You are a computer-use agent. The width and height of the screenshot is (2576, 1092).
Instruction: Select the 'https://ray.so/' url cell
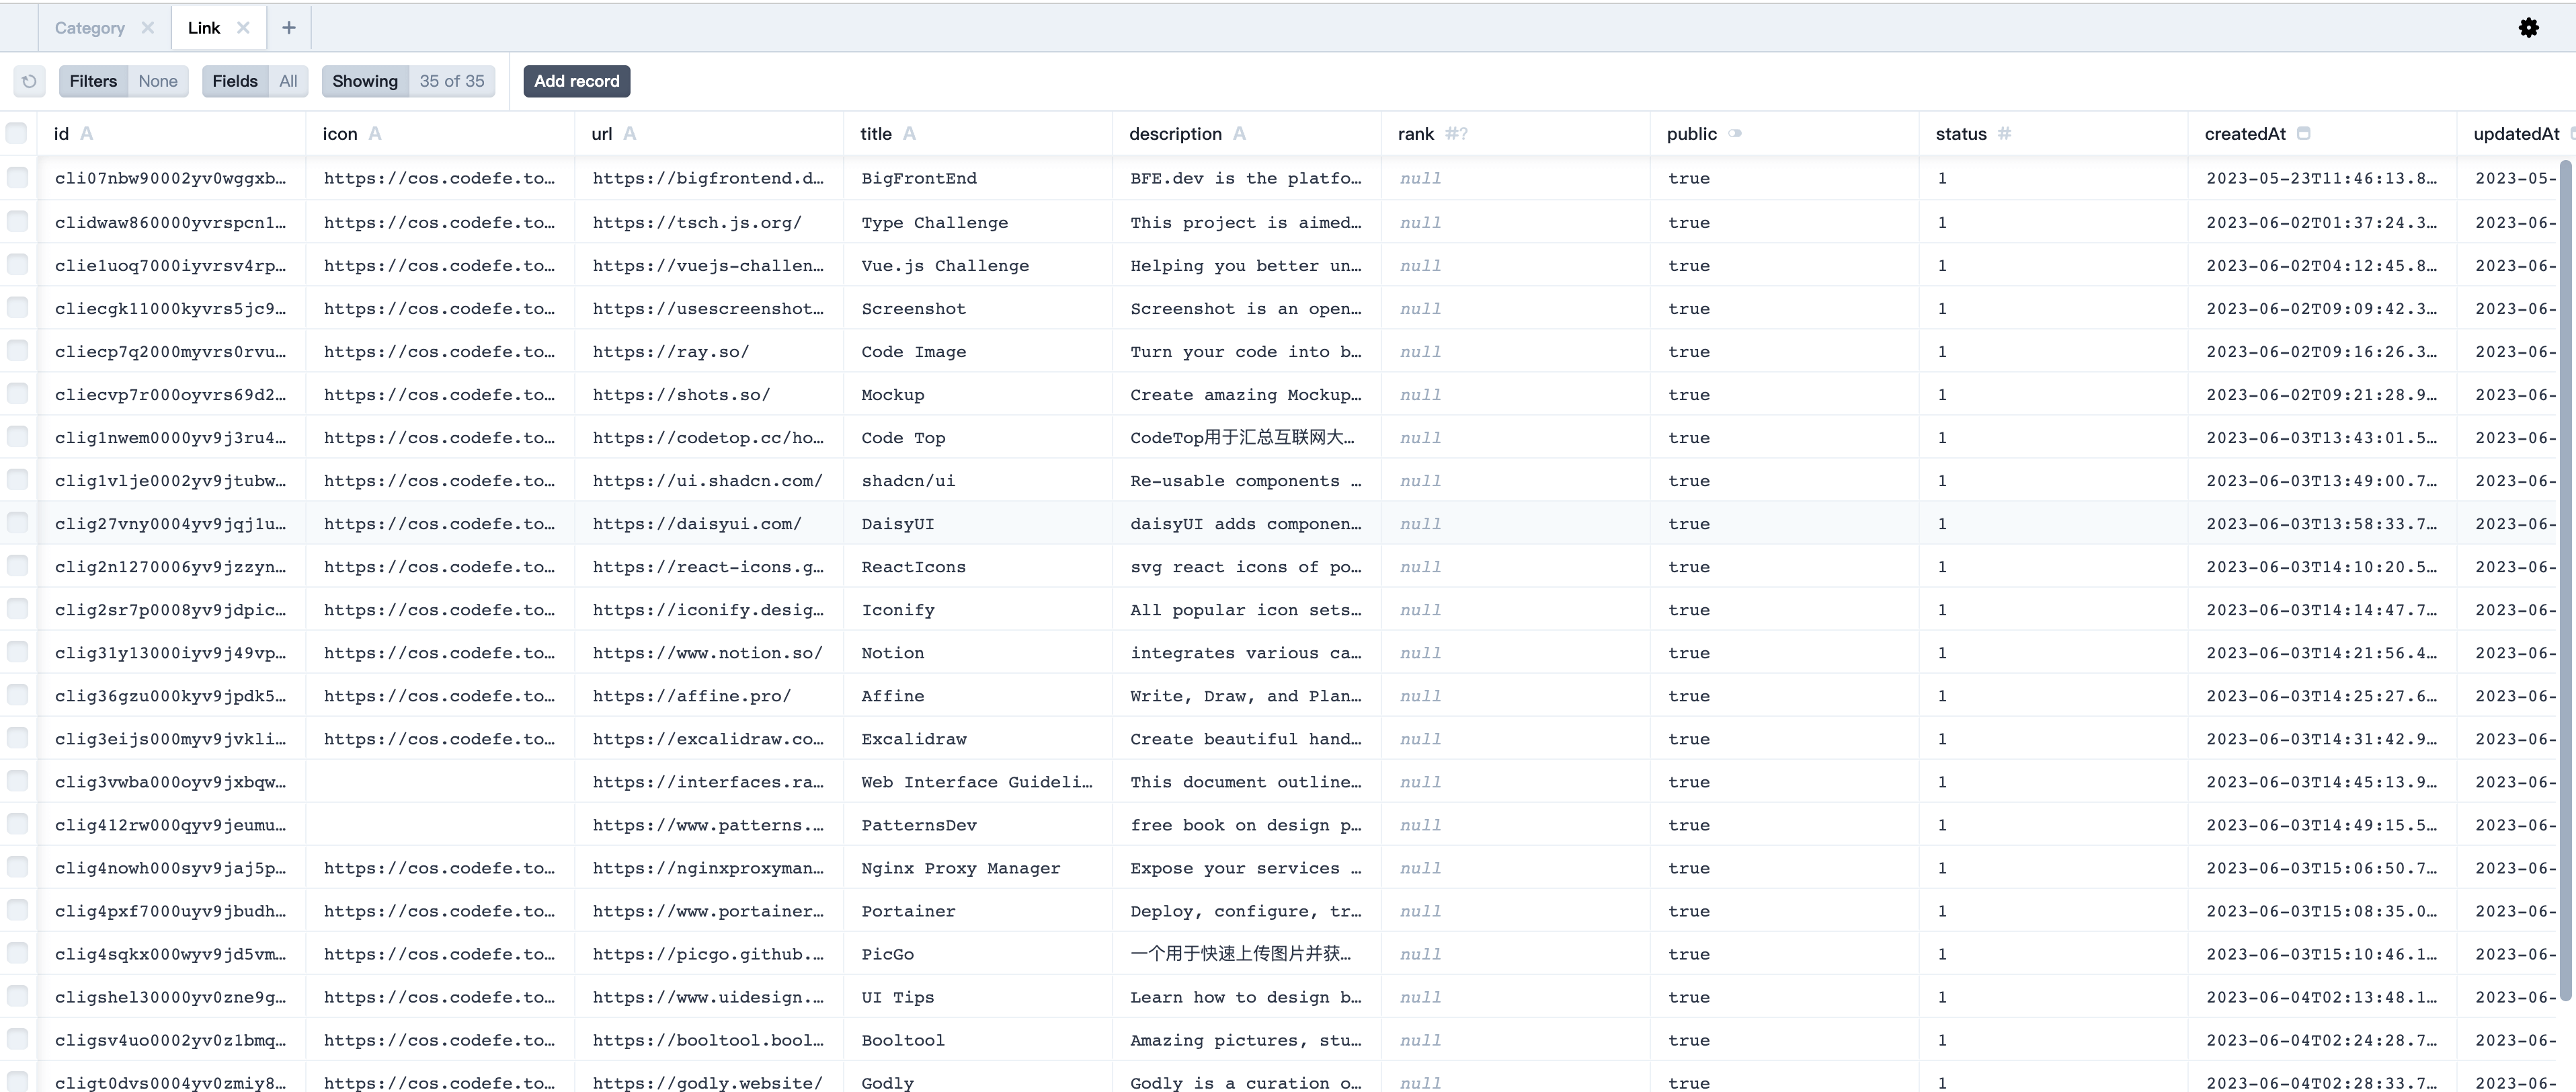coord(709,351)
